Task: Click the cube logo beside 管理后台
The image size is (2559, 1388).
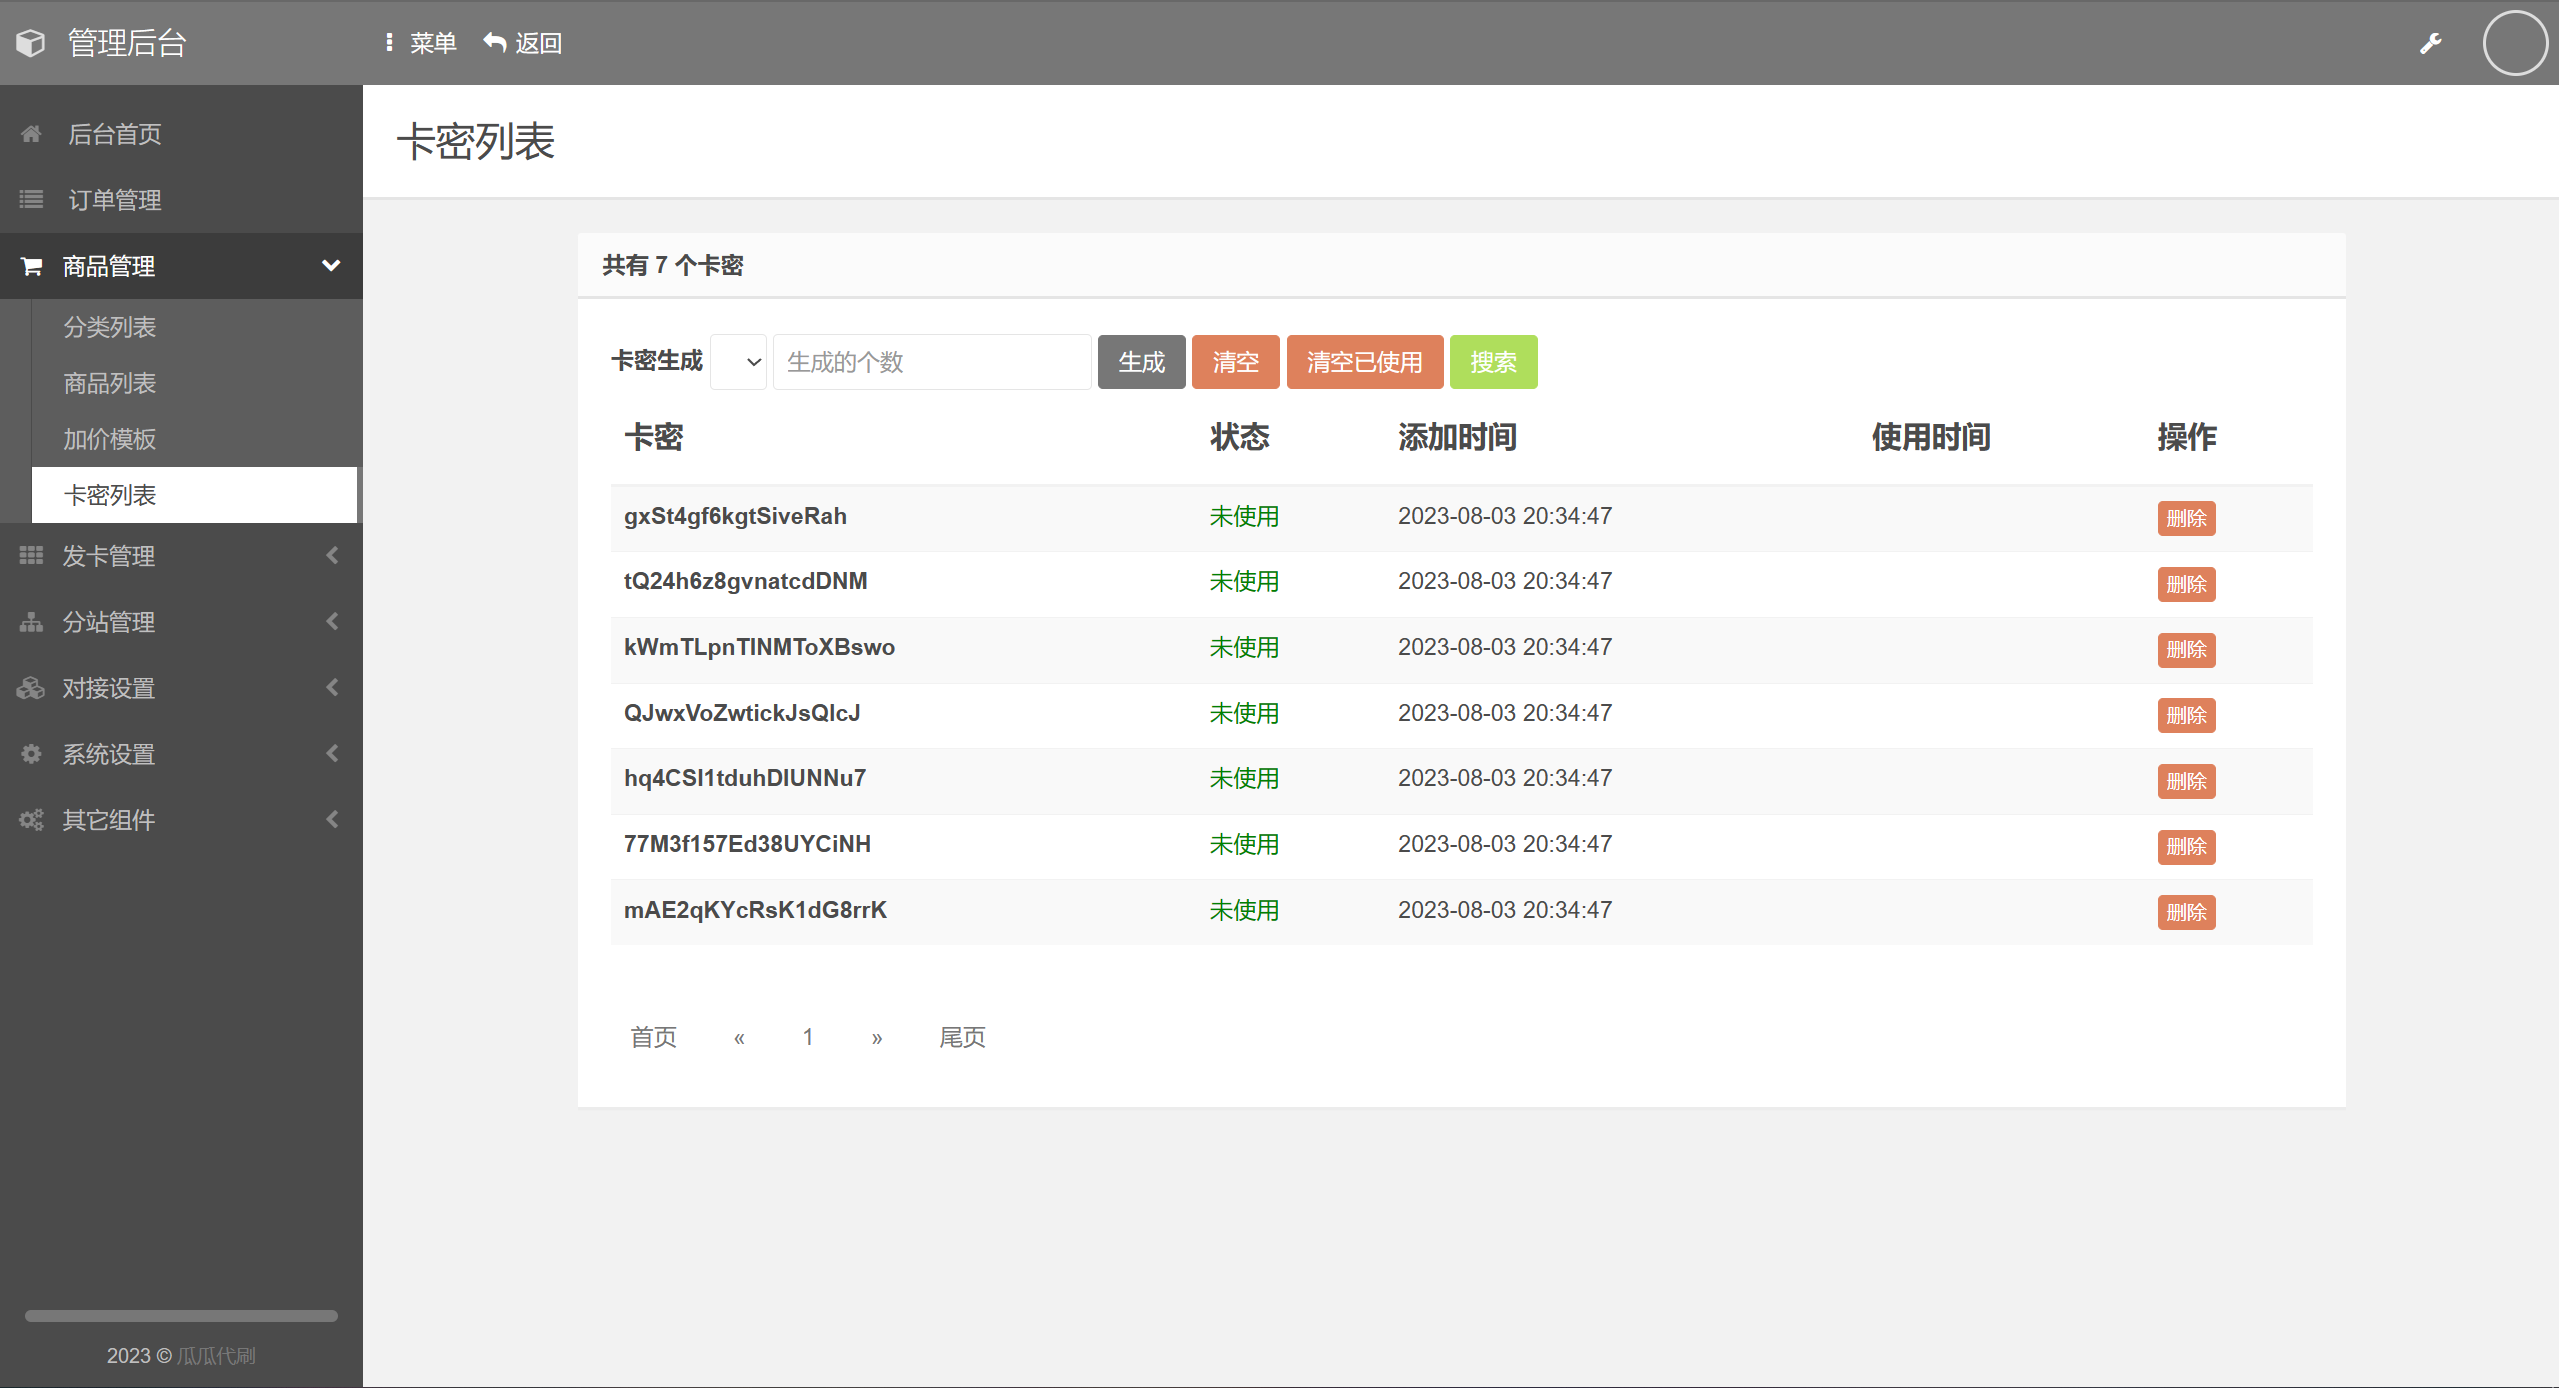Action: pos(31,43)
